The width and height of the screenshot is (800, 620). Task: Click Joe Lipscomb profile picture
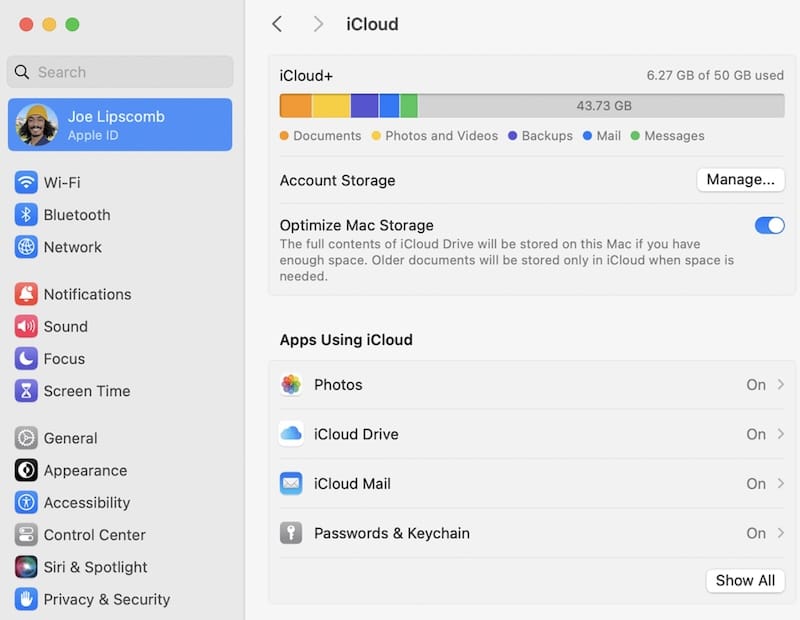tap(36, 125)
